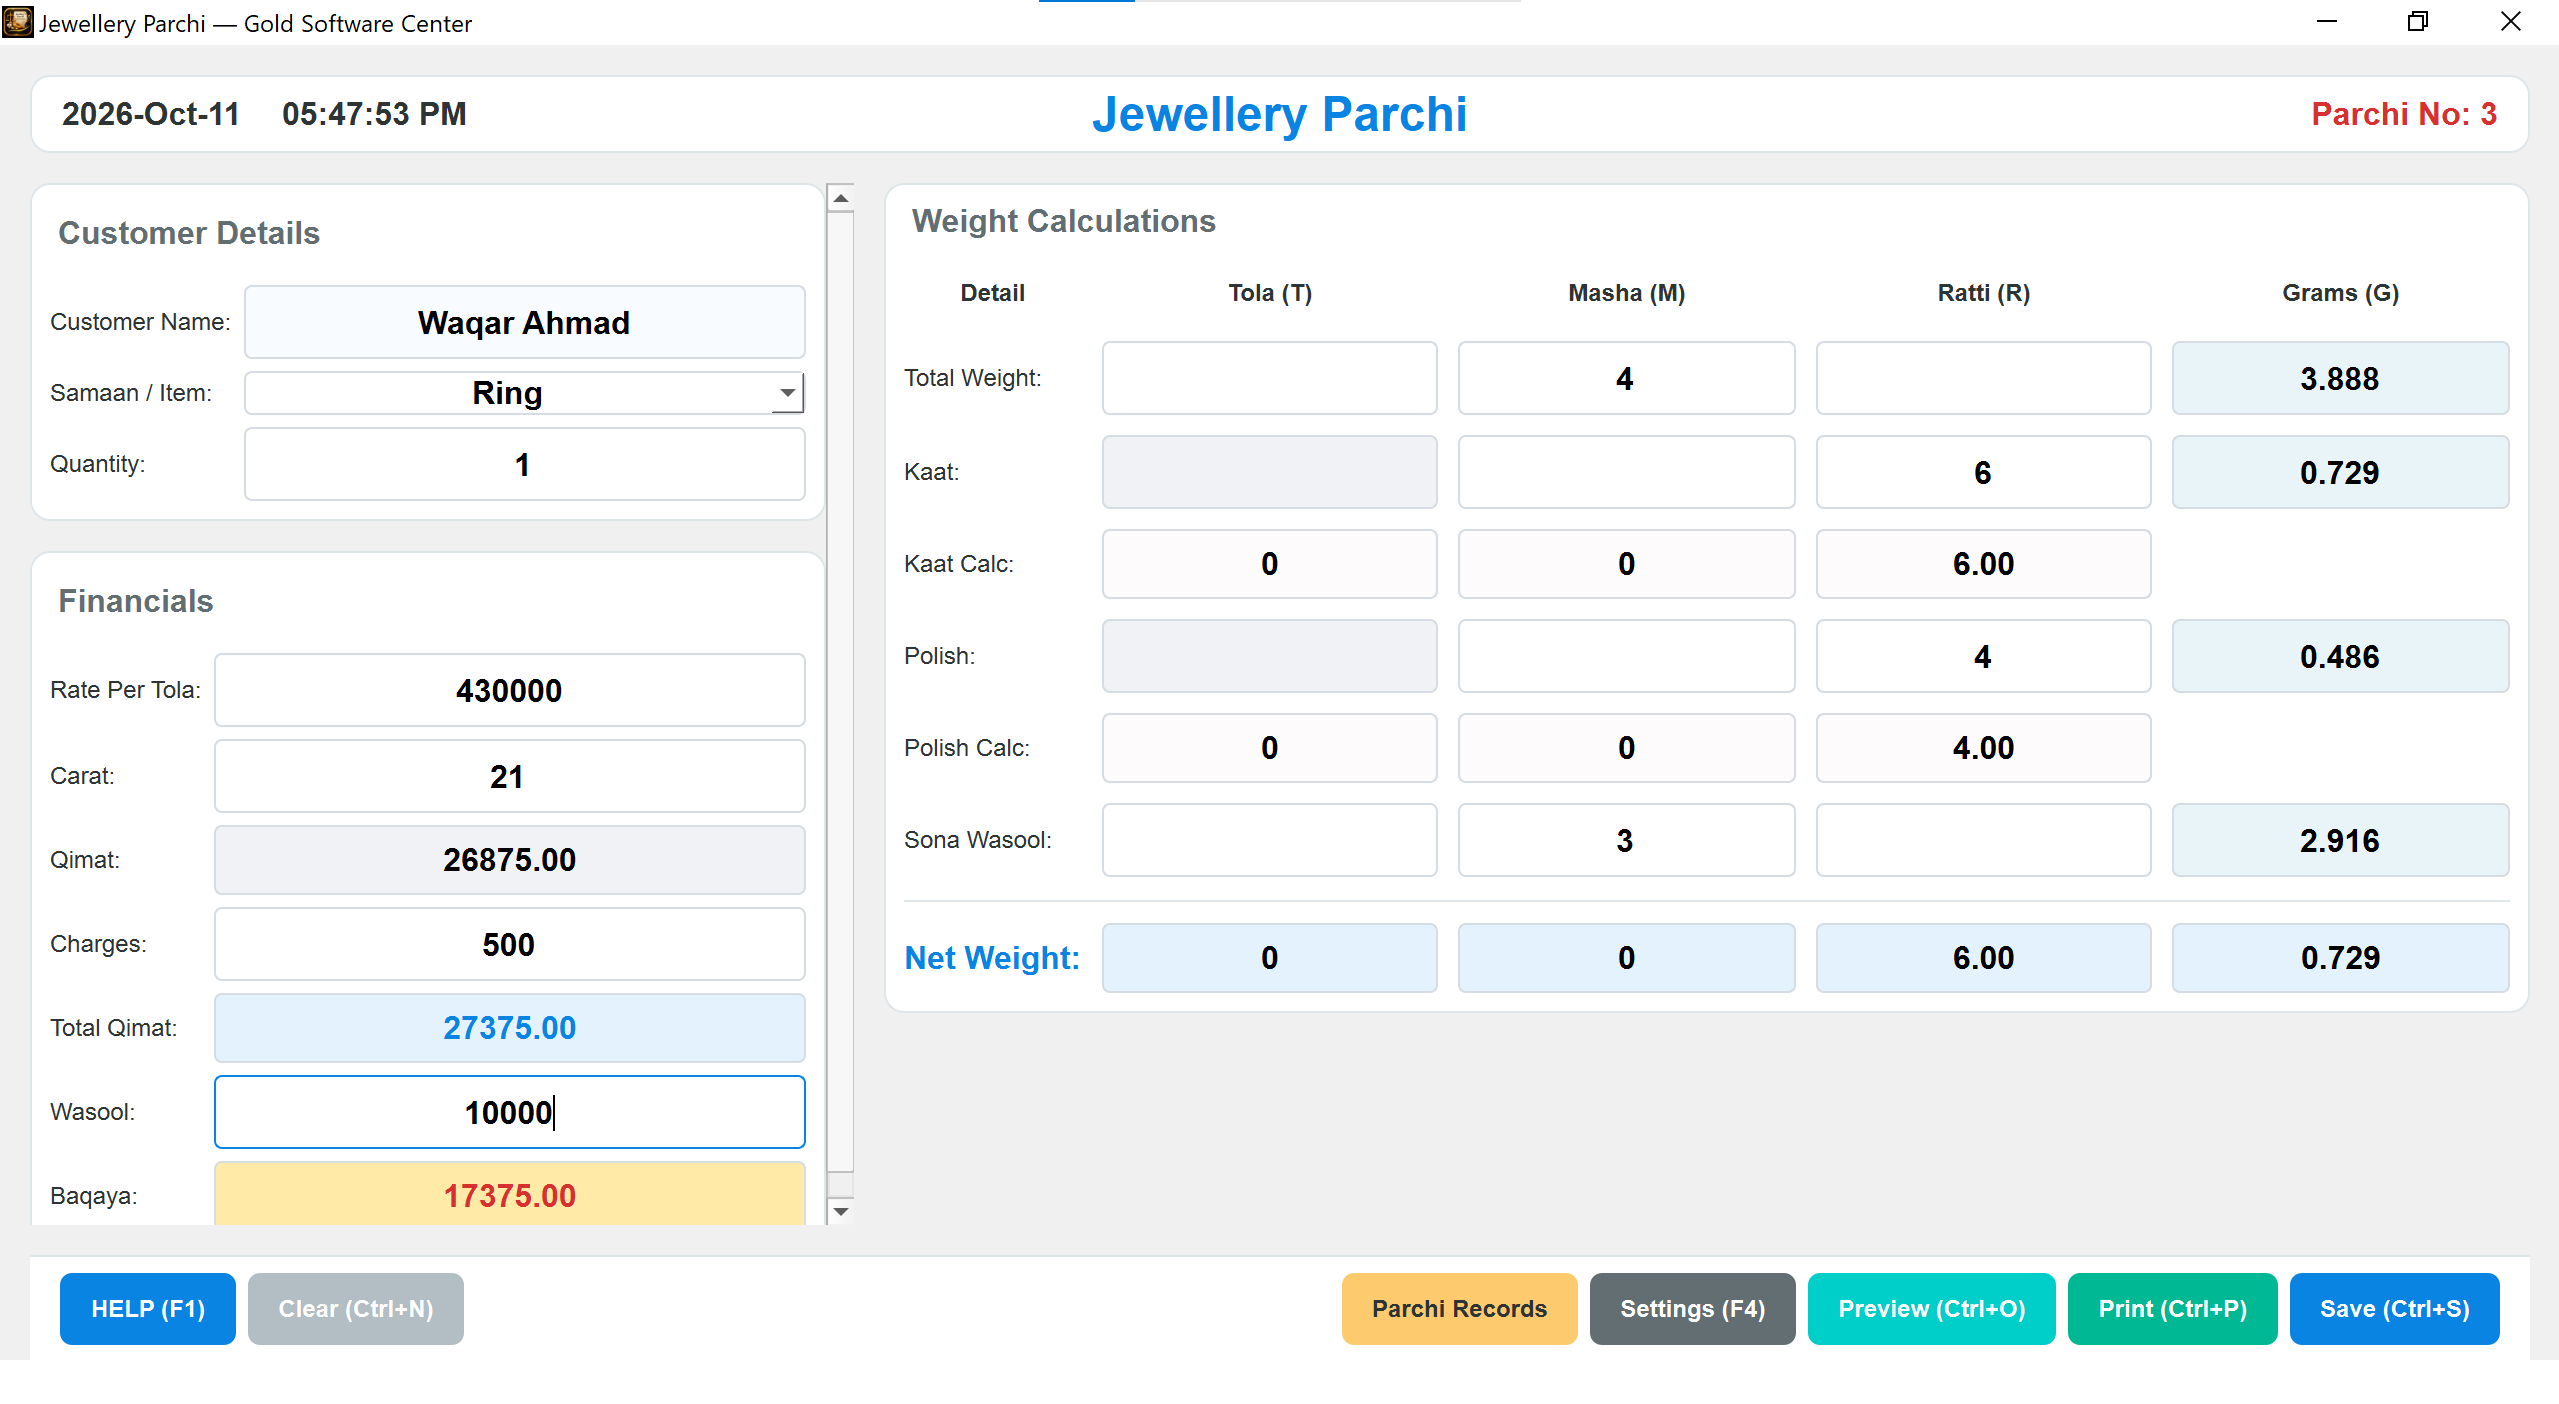The image size is (2559, 1404).
Task: Click the Customer Name field with Waqar Ahmad
Action: pyautogui.click(x=524, y=322)
